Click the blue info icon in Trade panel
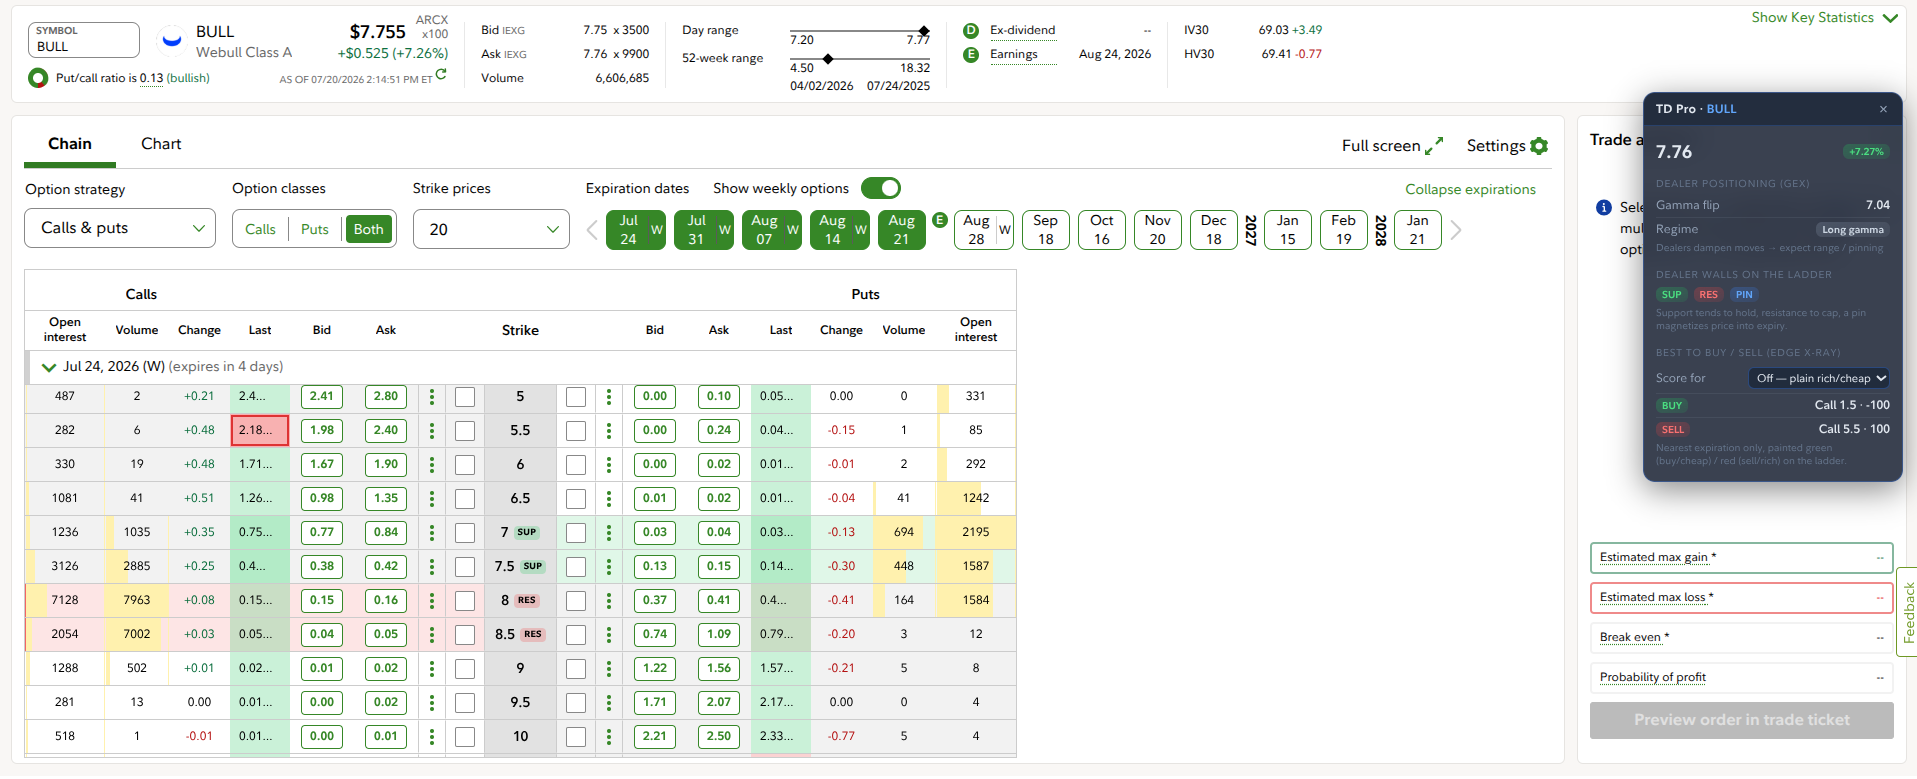Screen dimensions: 1917x779 1604,208
